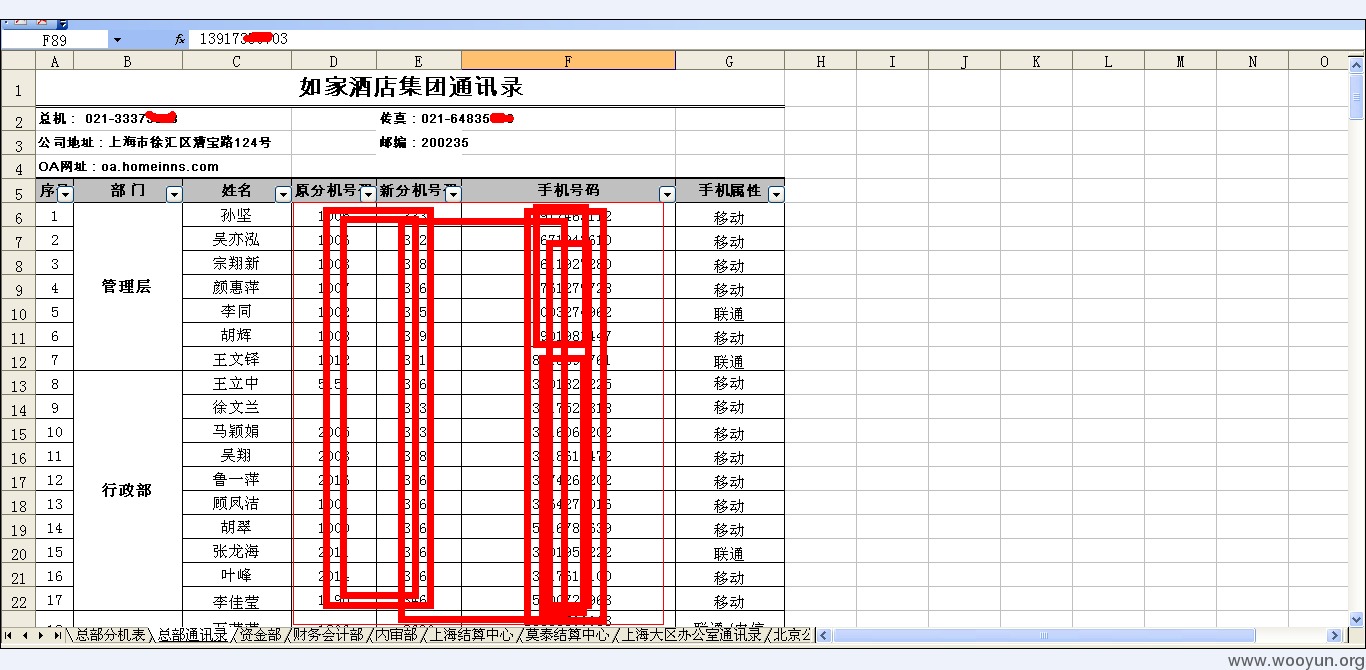
Task: Click merged 行政部 department cell
Action: pyautogui.click(x=128, y=491)
